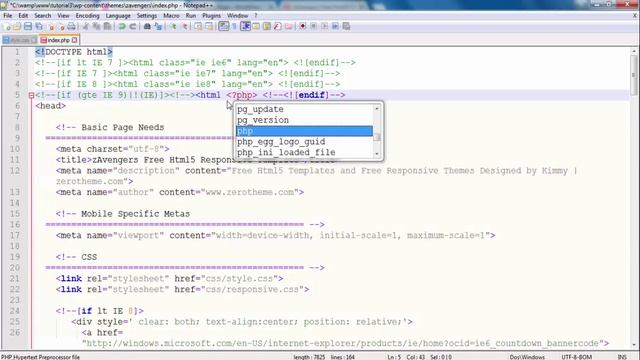Open the Macro menu
This screenshot has height=360, width=640.
tap(171, 16)
